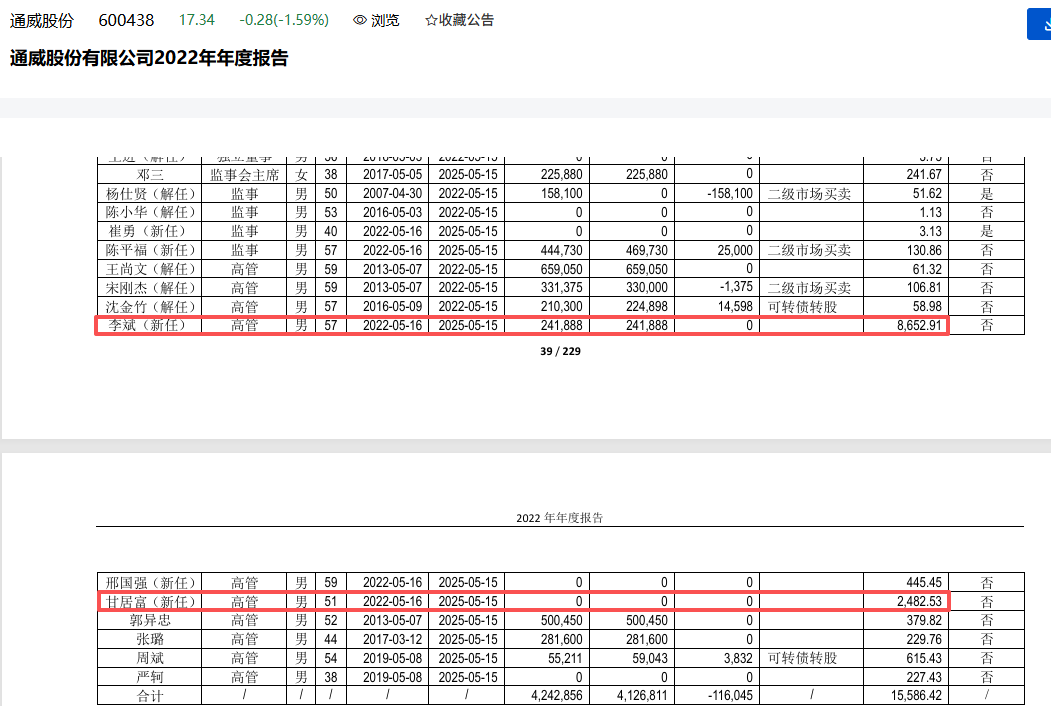Click 可转债转股 in 沈金竹 row

pyautogui.click(x=801, y=307)
